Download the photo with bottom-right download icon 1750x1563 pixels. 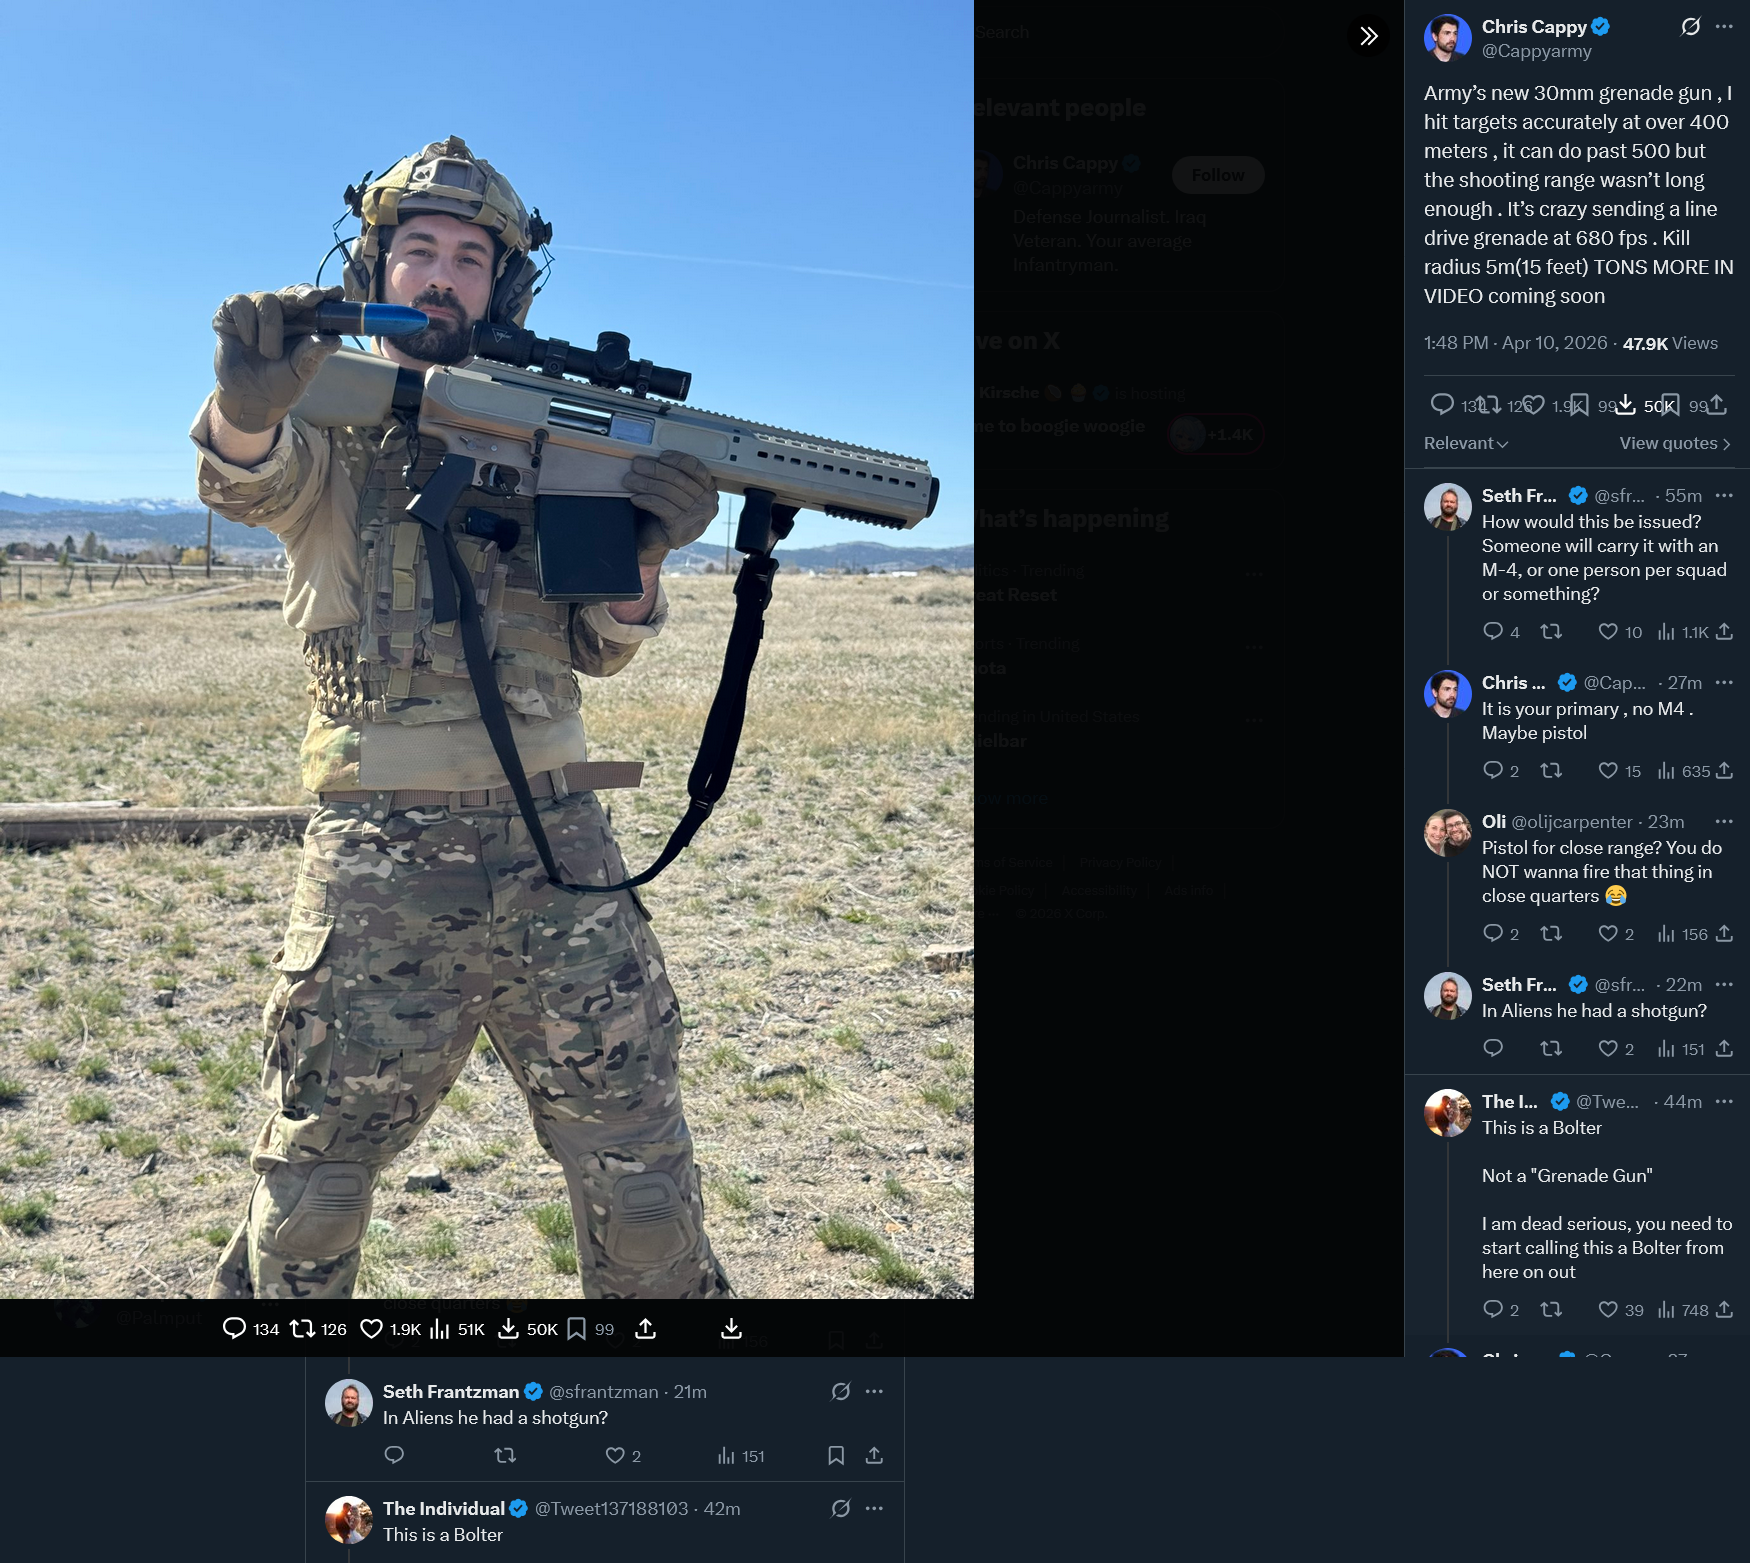pos(731,1328)
